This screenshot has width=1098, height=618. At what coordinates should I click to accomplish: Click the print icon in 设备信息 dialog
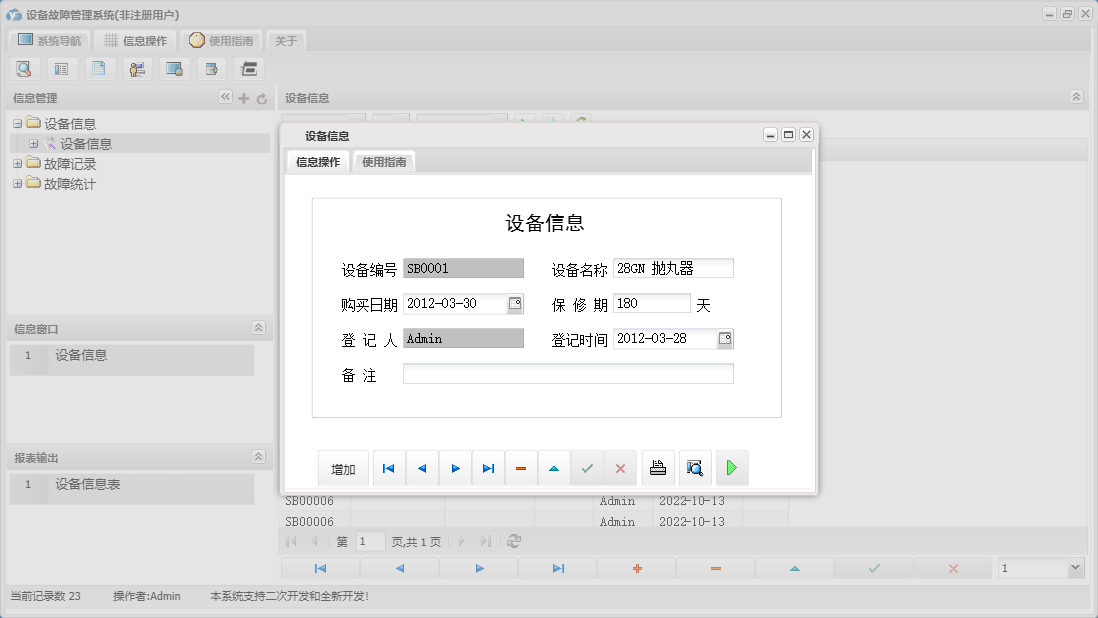tap(658, 467)
